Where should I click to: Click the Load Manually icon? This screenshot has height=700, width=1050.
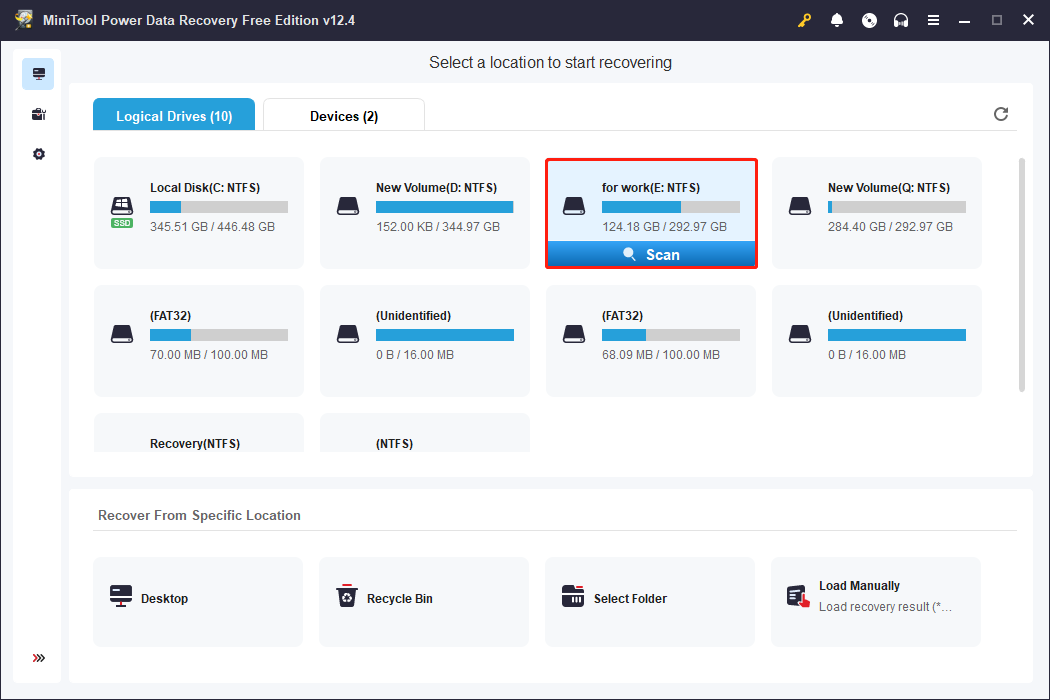point(798,596)
